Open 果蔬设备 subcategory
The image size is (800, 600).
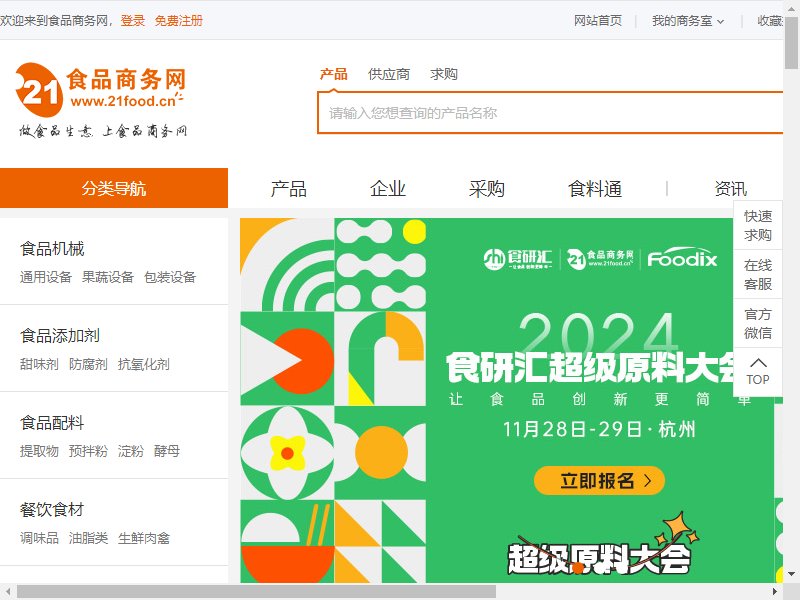(108, 277)
